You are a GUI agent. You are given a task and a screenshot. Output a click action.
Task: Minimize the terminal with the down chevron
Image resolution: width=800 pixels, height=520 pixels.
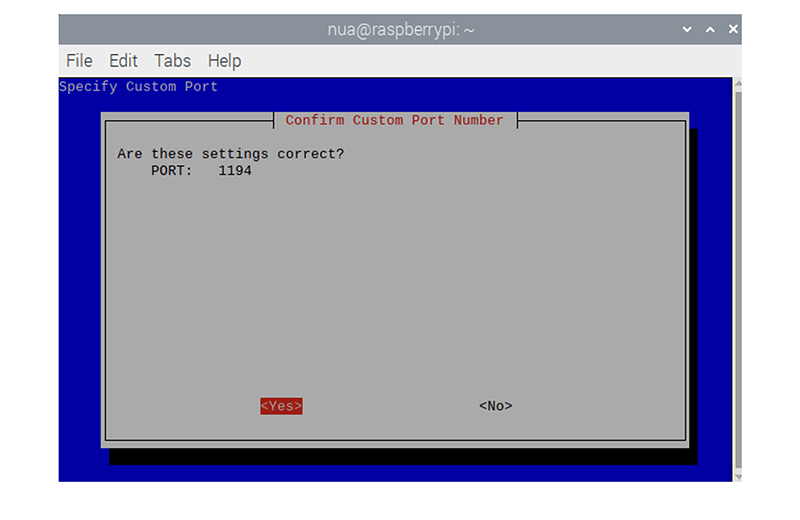(687, 30)
